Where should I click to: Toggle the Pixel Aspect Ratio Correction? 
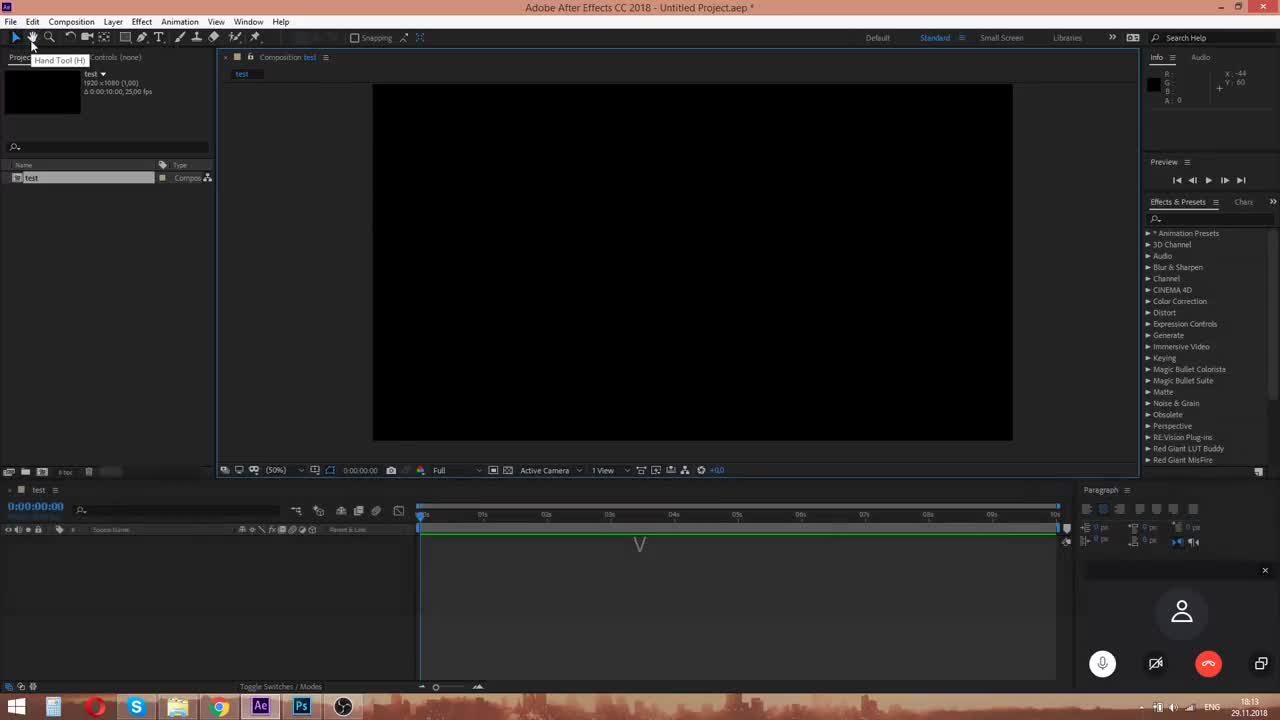pos(641,470)
